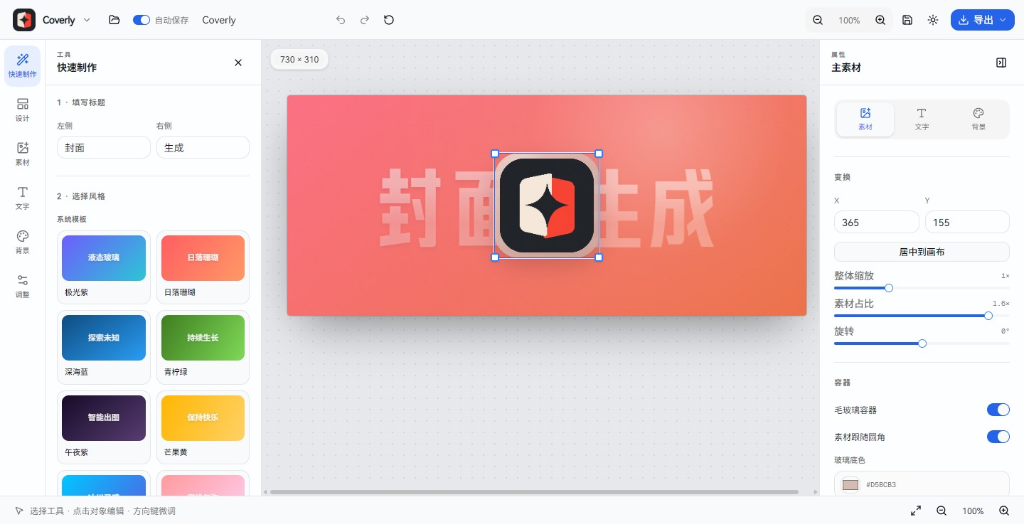
Task: Toggle the 素材跟随圆角 switch
Action: 998,436
